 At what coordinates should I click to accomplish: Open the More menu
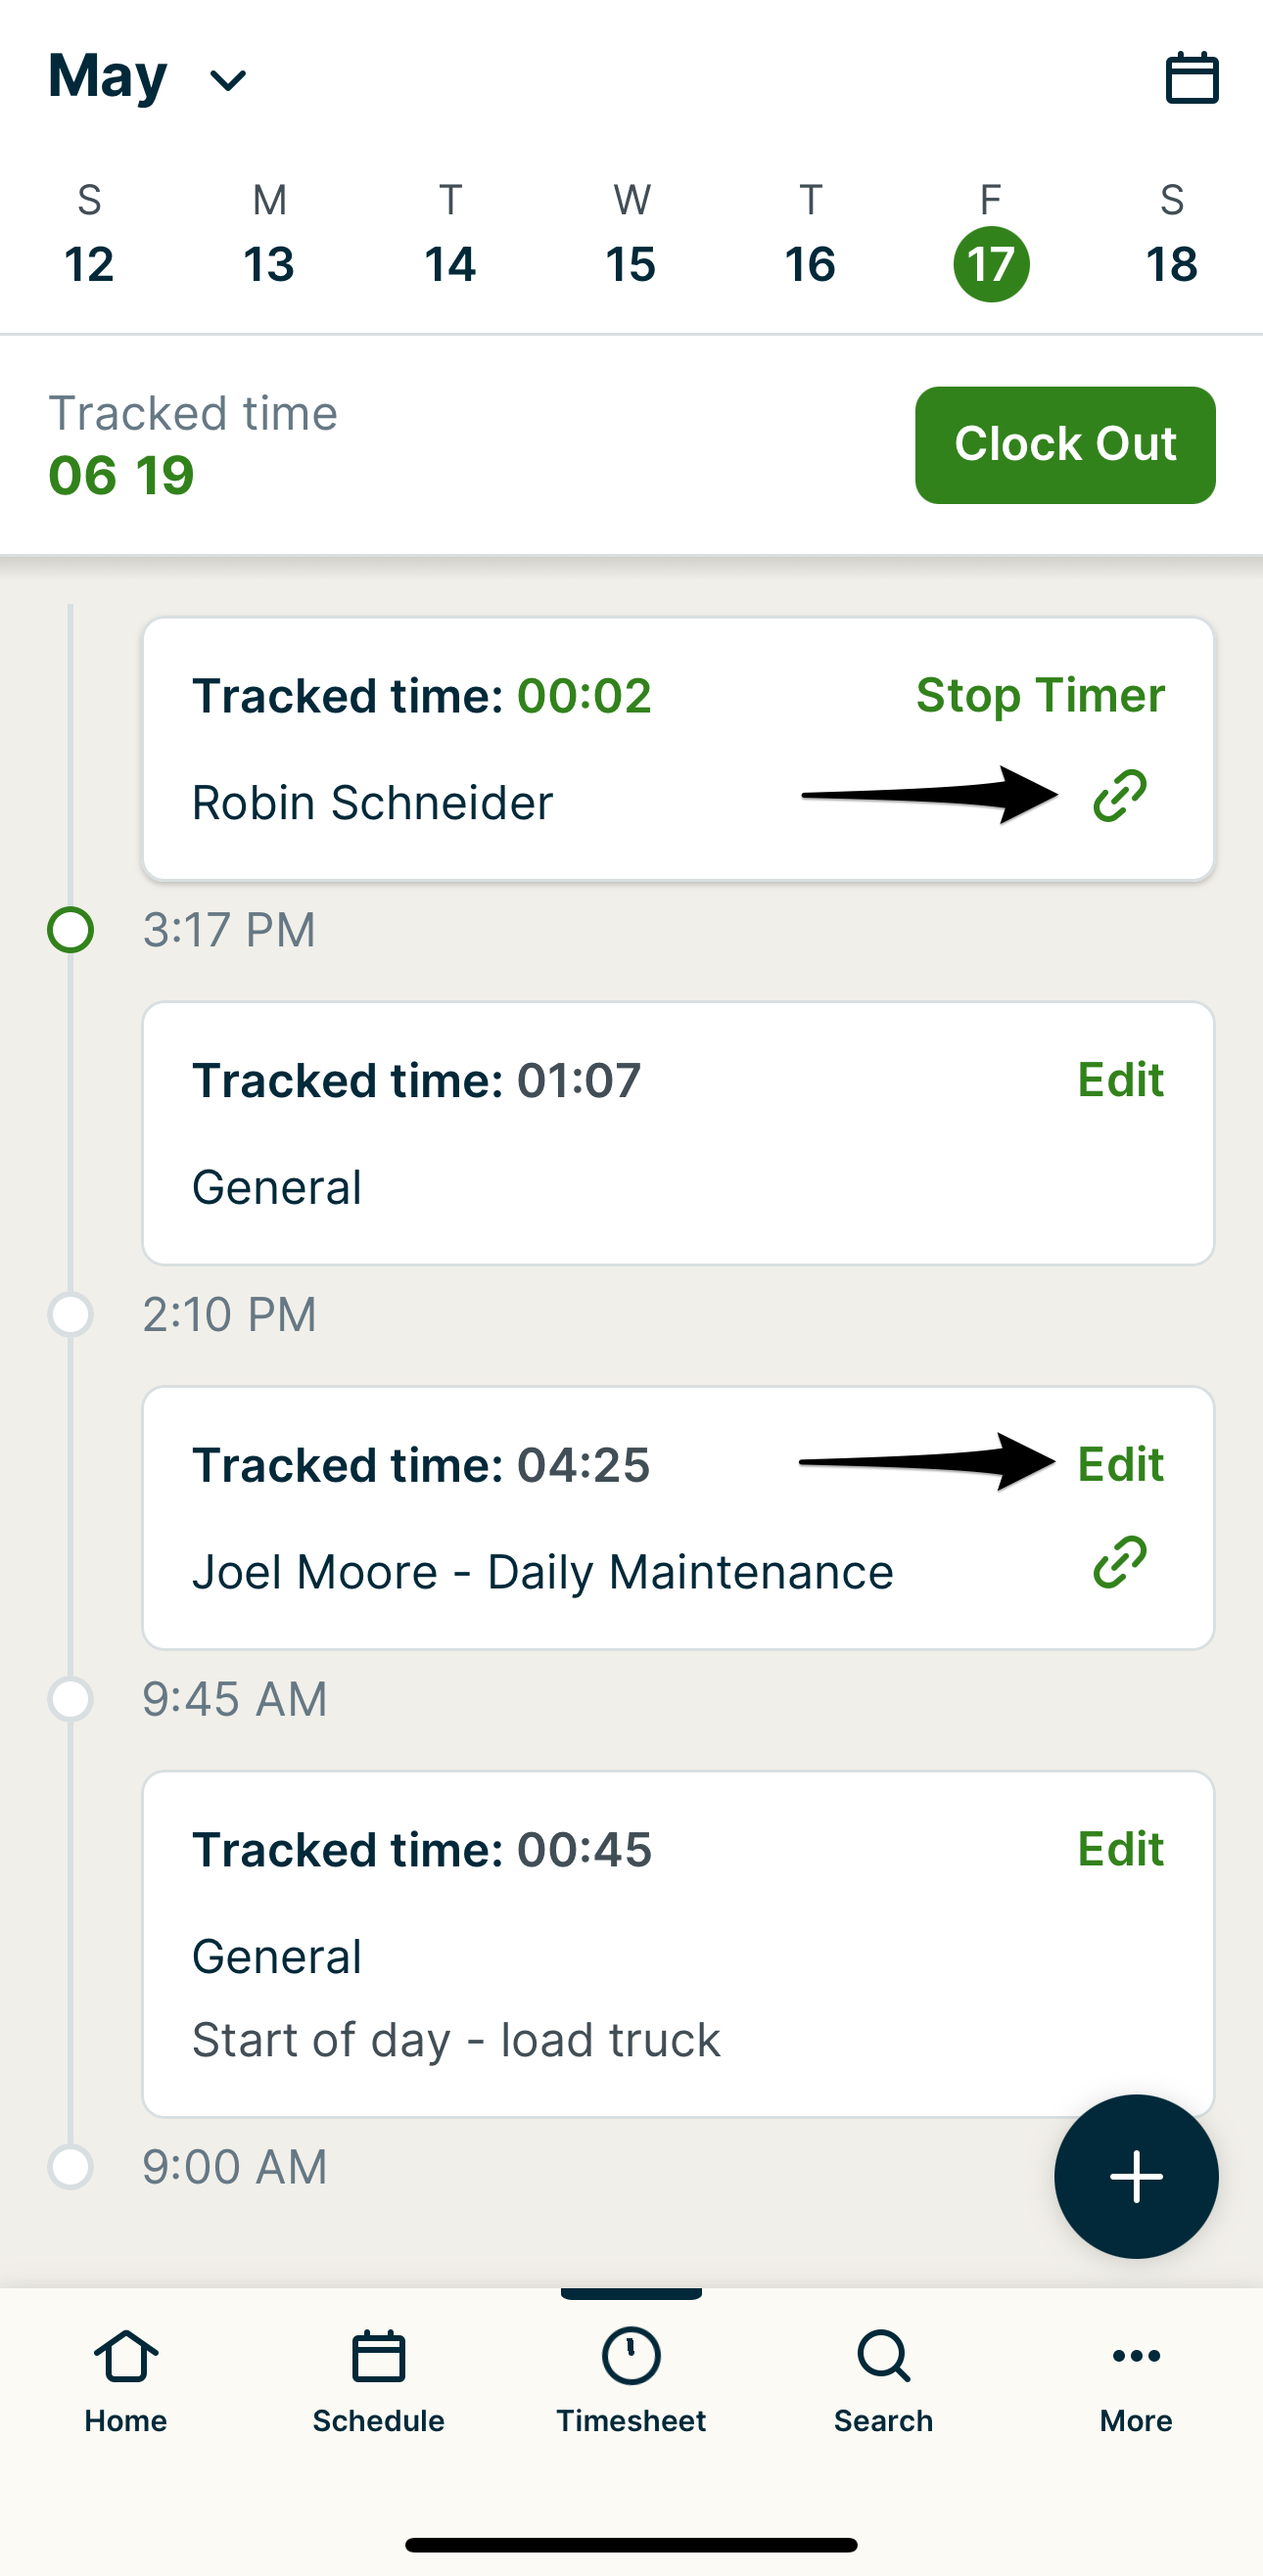point(1136,2380)
